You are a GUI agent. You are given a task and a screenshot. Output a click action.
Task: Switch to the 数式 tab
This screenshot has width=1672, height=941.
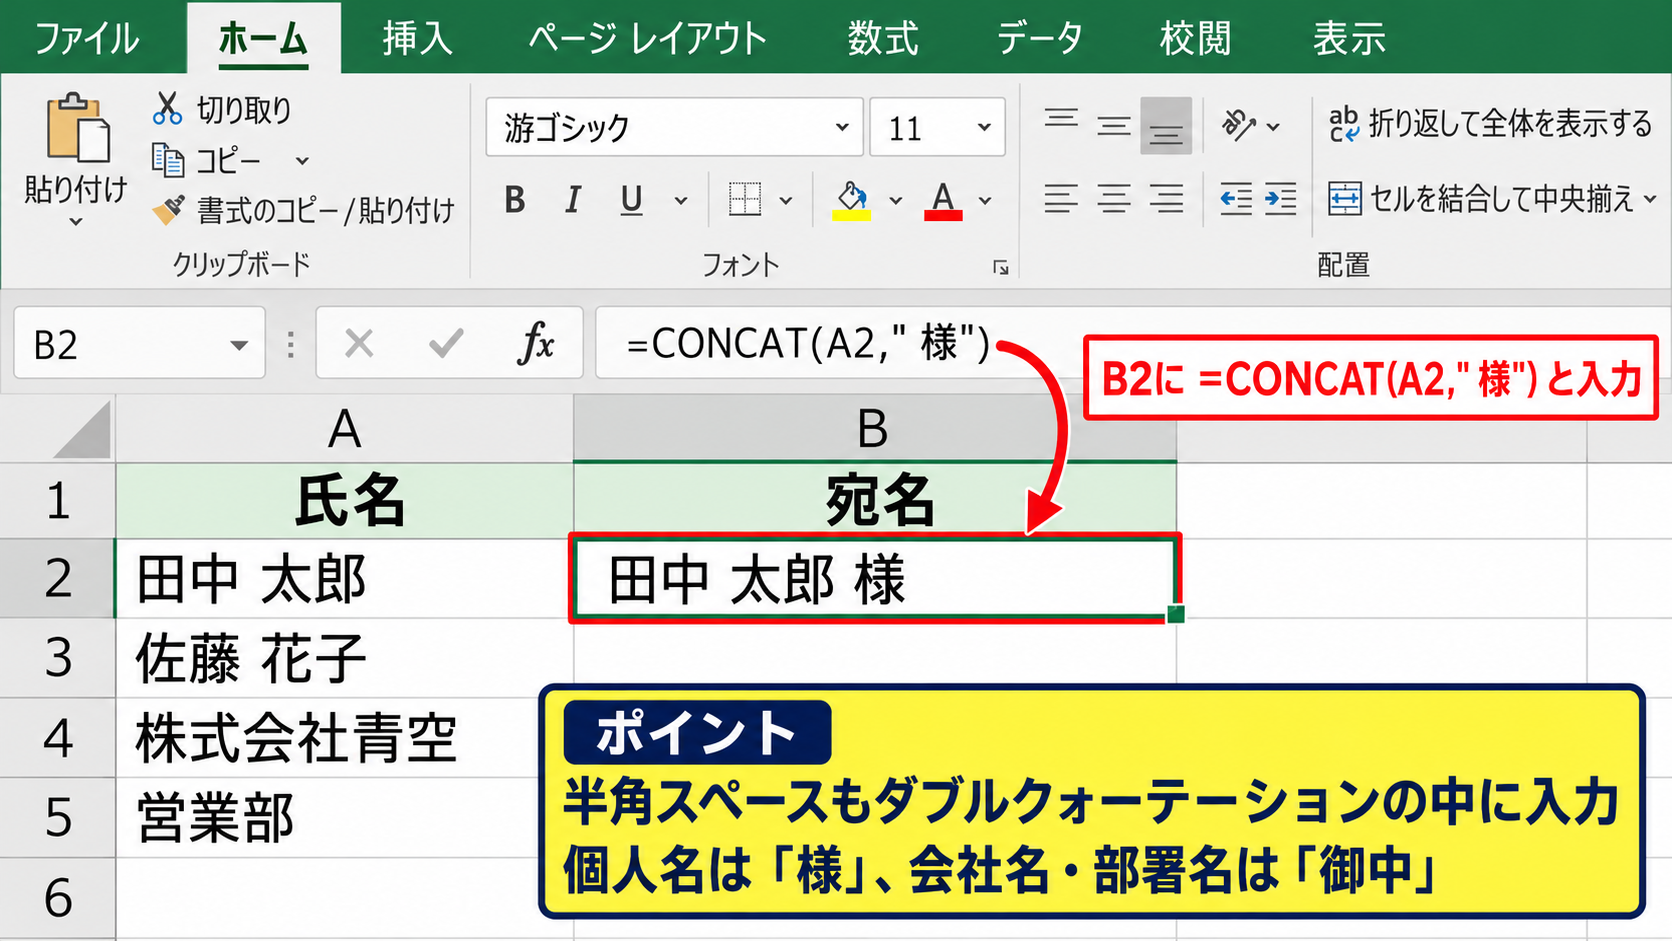882,39
